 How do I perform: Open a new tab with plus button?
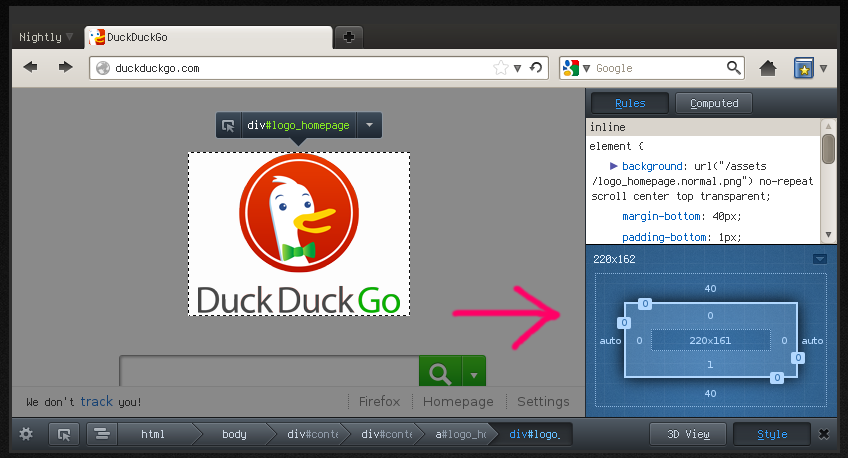(x=349, y=37)
